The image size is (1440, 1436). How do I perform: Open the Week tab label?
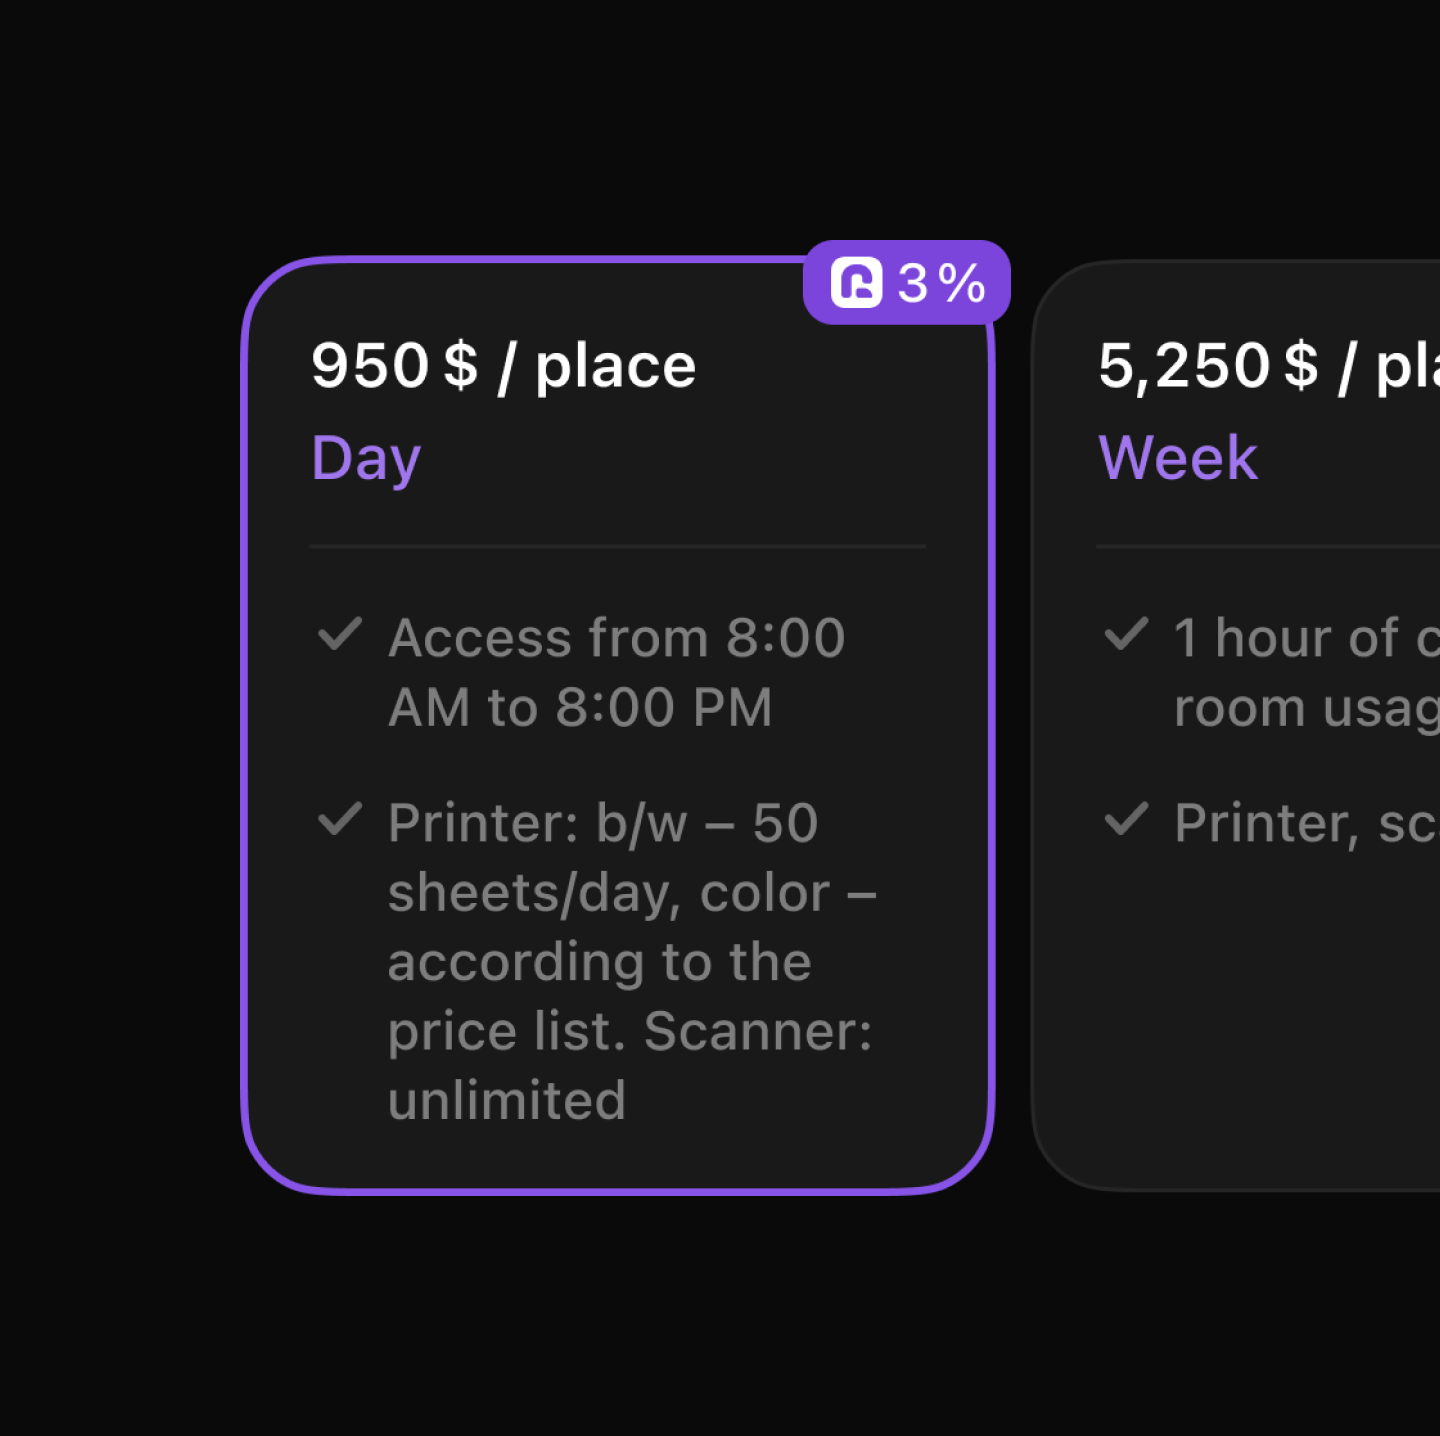point(1177,457)
